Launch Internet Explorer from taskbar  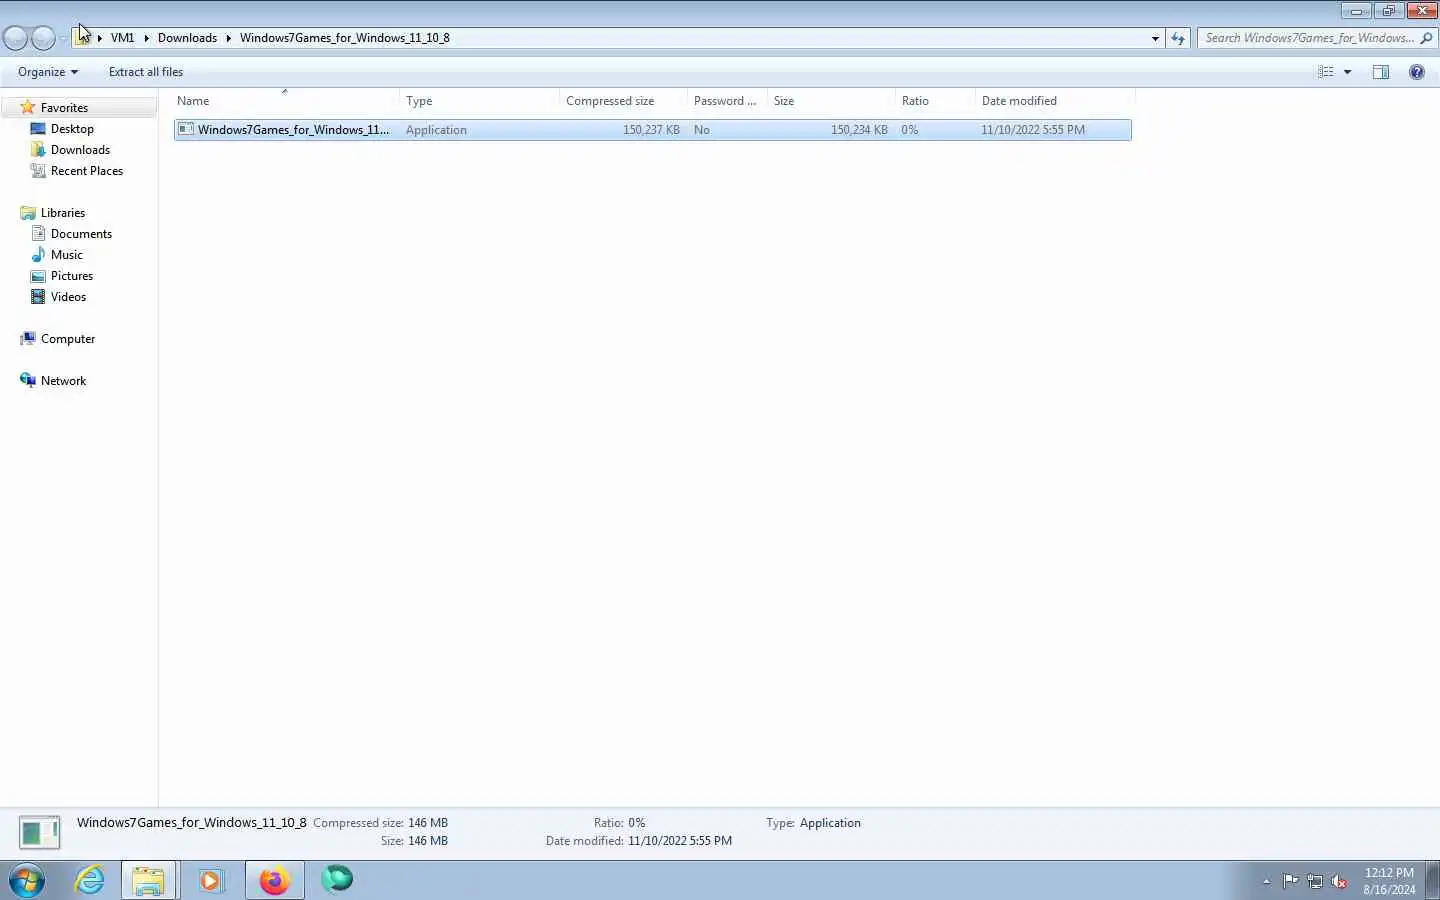pyautogui.click(x=90, y=880)
